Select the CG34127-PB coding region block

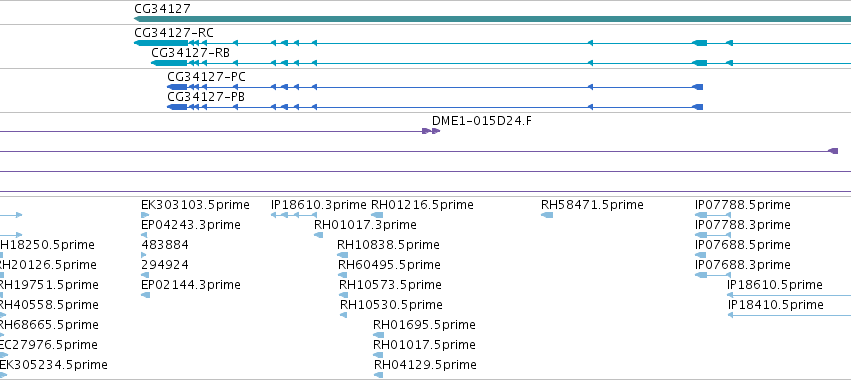click(177, 107)
